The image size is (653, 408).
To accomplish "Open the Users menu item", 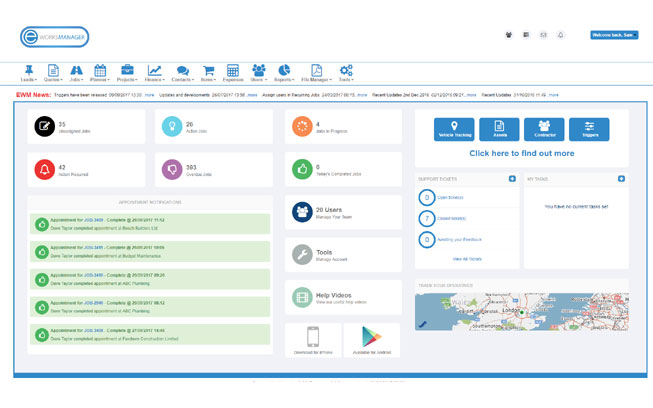I will 258,73.
